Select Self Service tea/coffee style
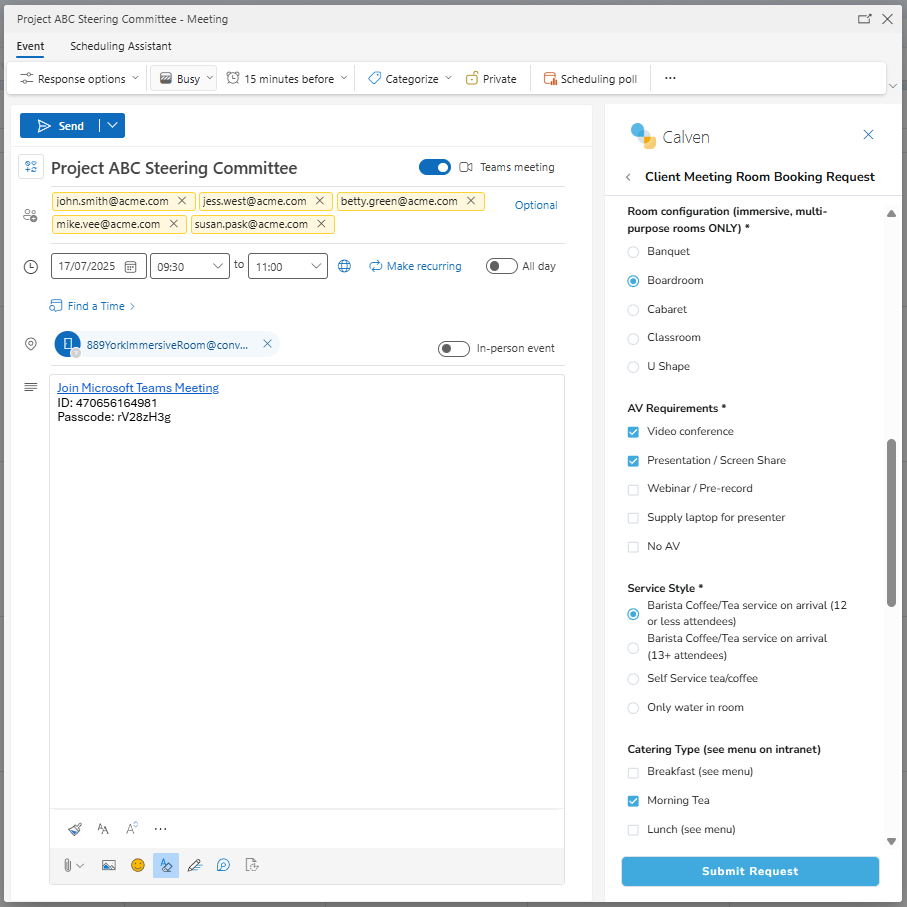This screenshot has width=907, height=907. tap(633, 679)
